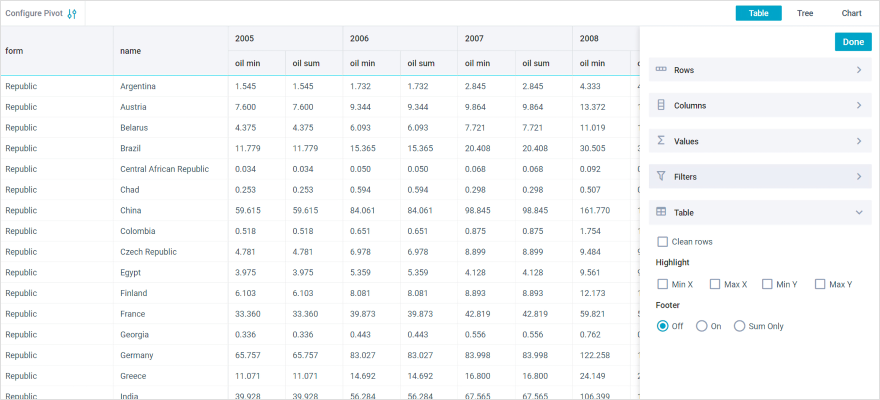Expand the Values section chevron
Screen dimensions: 880x400
tap(858, 141)
